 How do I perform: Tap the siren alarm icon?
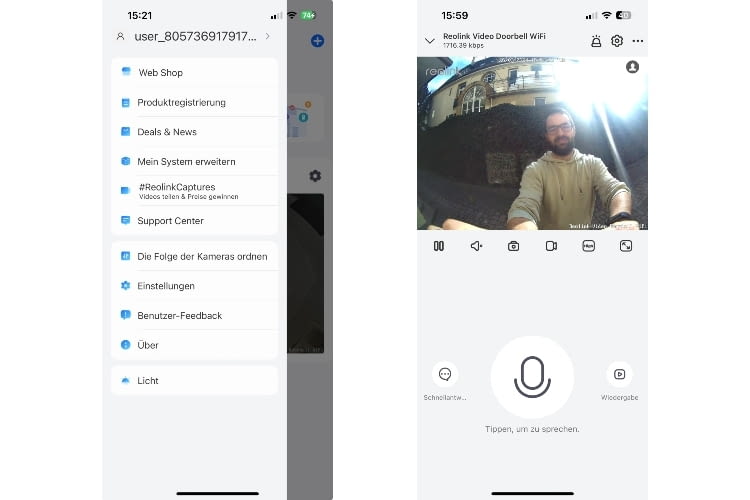pos(596,41)
